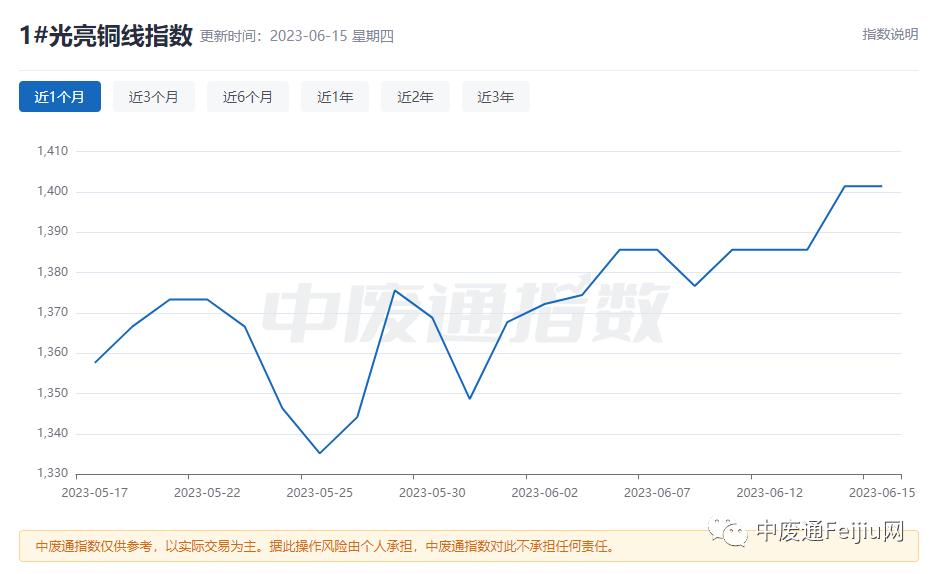This screenshot has width=935, height=574.
Task: Click the 1,330 y-axis value label
Action: (52, 473)
